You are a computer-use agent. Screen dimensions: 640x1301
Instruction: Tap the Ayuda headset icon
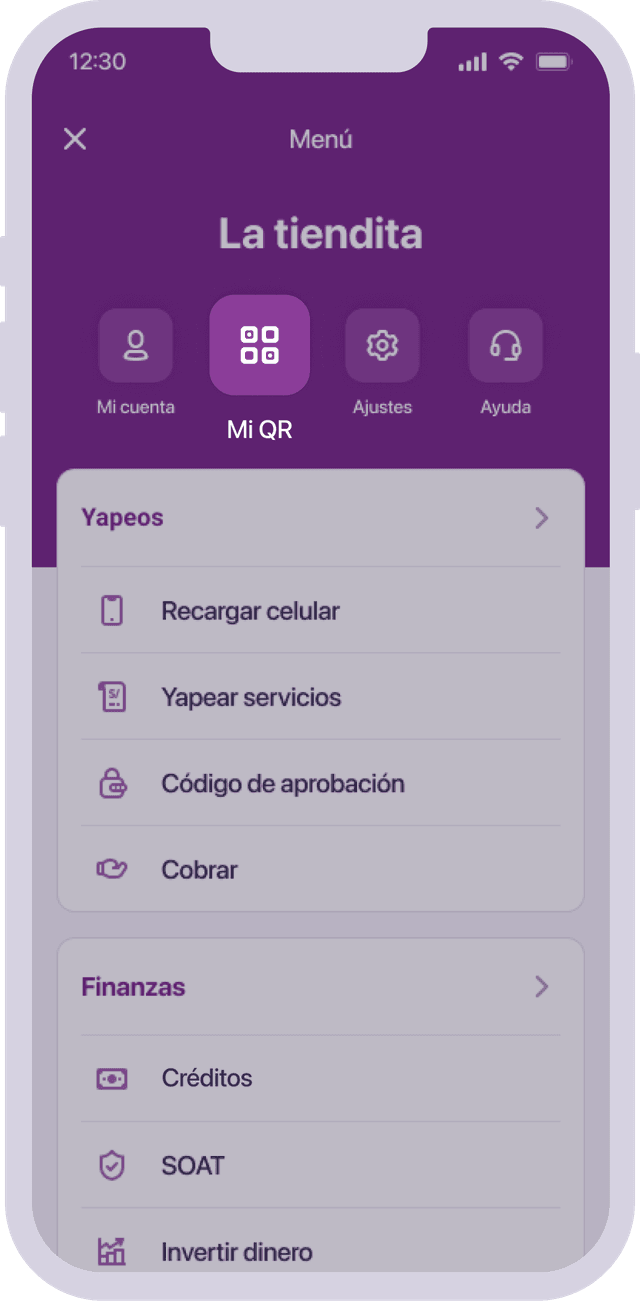click(505, 345)
